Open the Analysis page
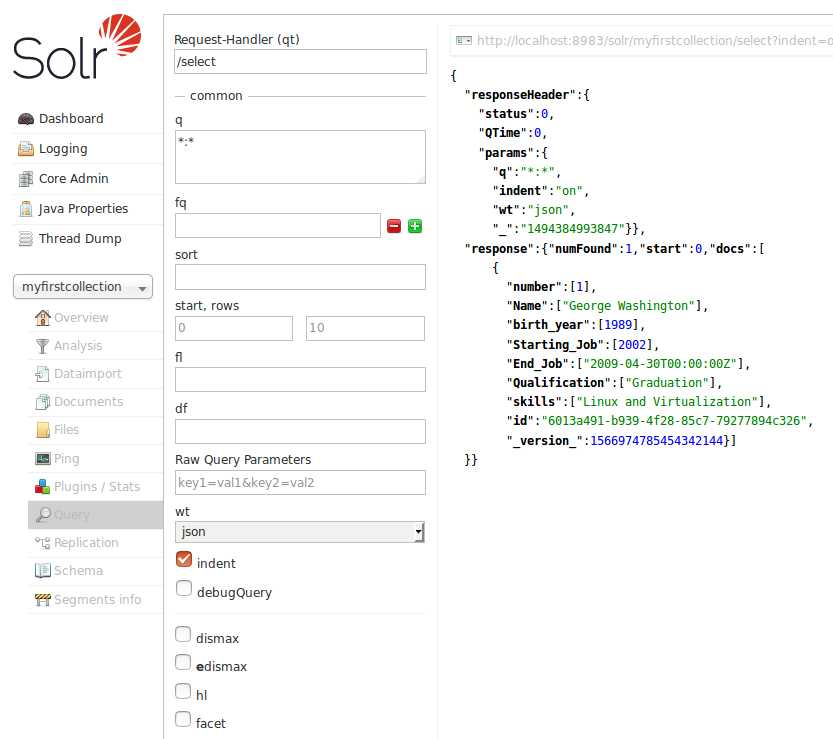The image size is (833, 739). pos(78,346)
